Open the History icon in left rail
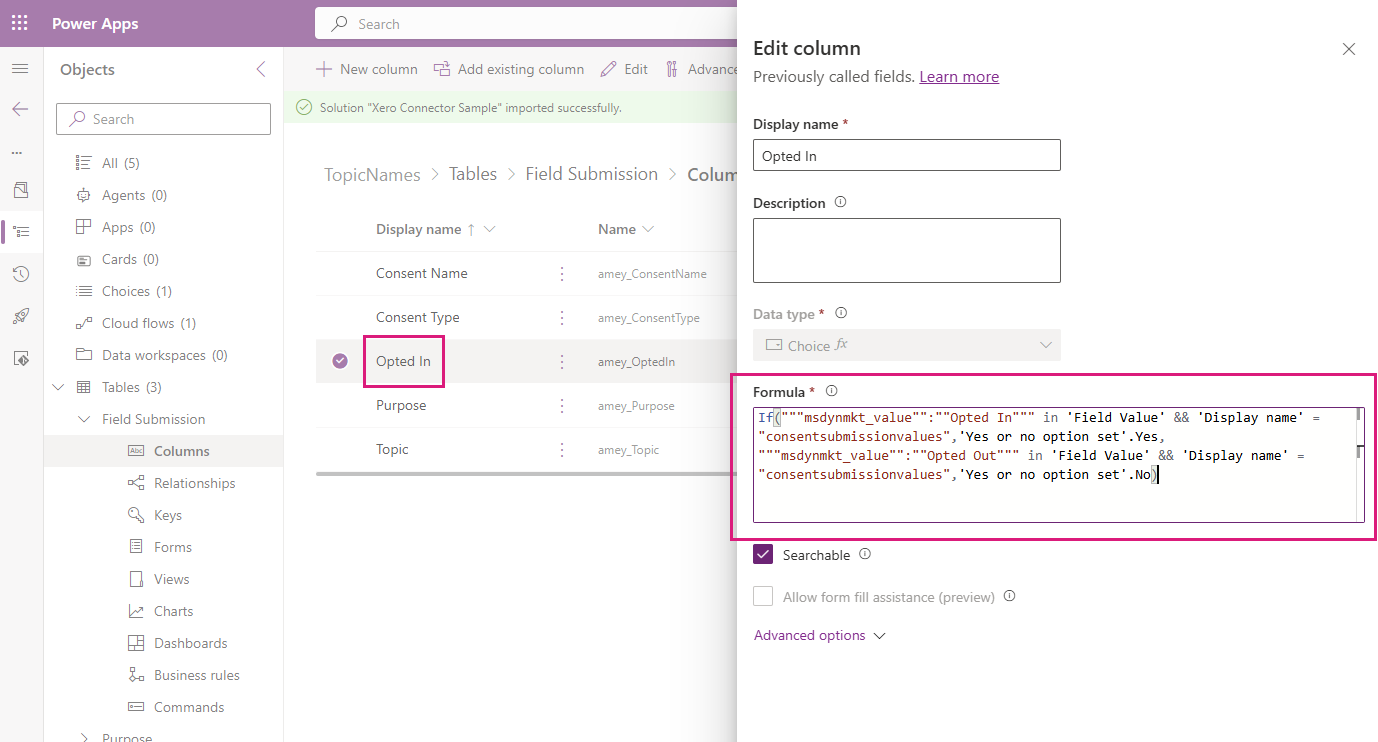The width and height of the screenshot is (1378, 742). pyautogui.click(x=21, y=274)
